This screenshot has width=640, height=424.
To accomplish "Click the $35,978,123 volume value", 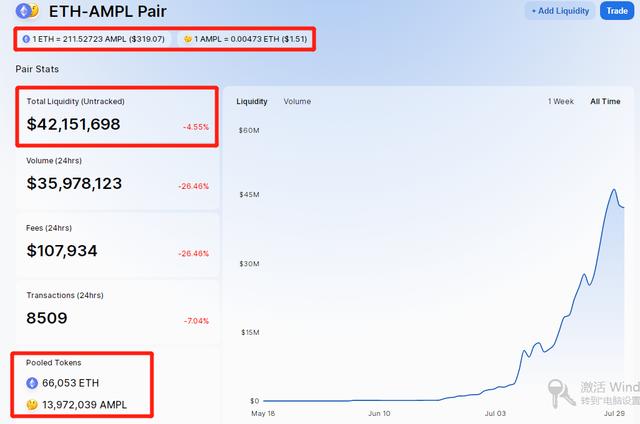I will coord(74,184).
